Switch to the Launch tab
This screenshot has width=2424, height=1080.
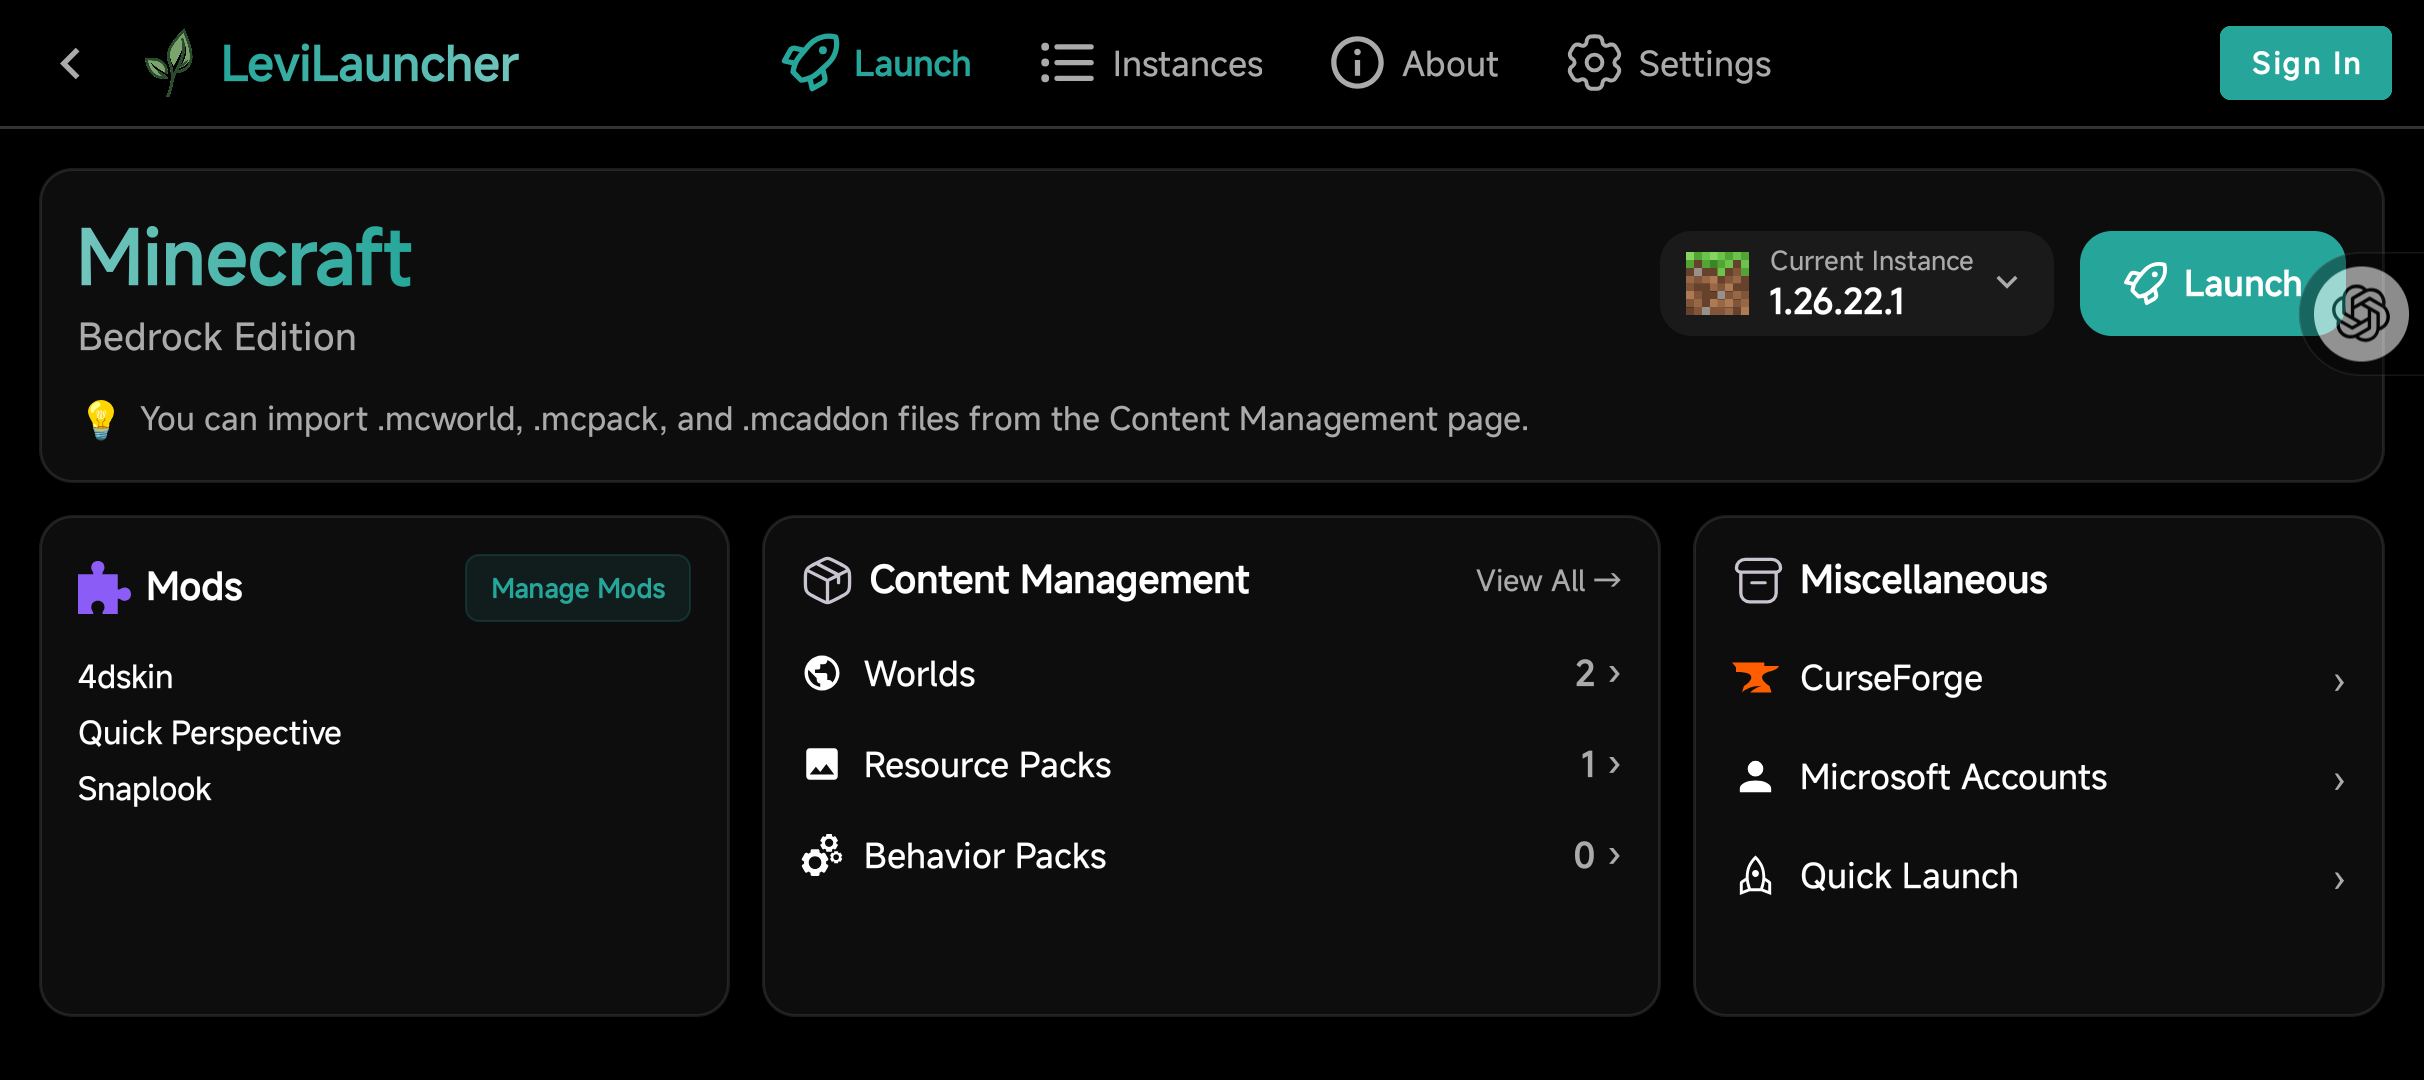[x=876, y=63]
